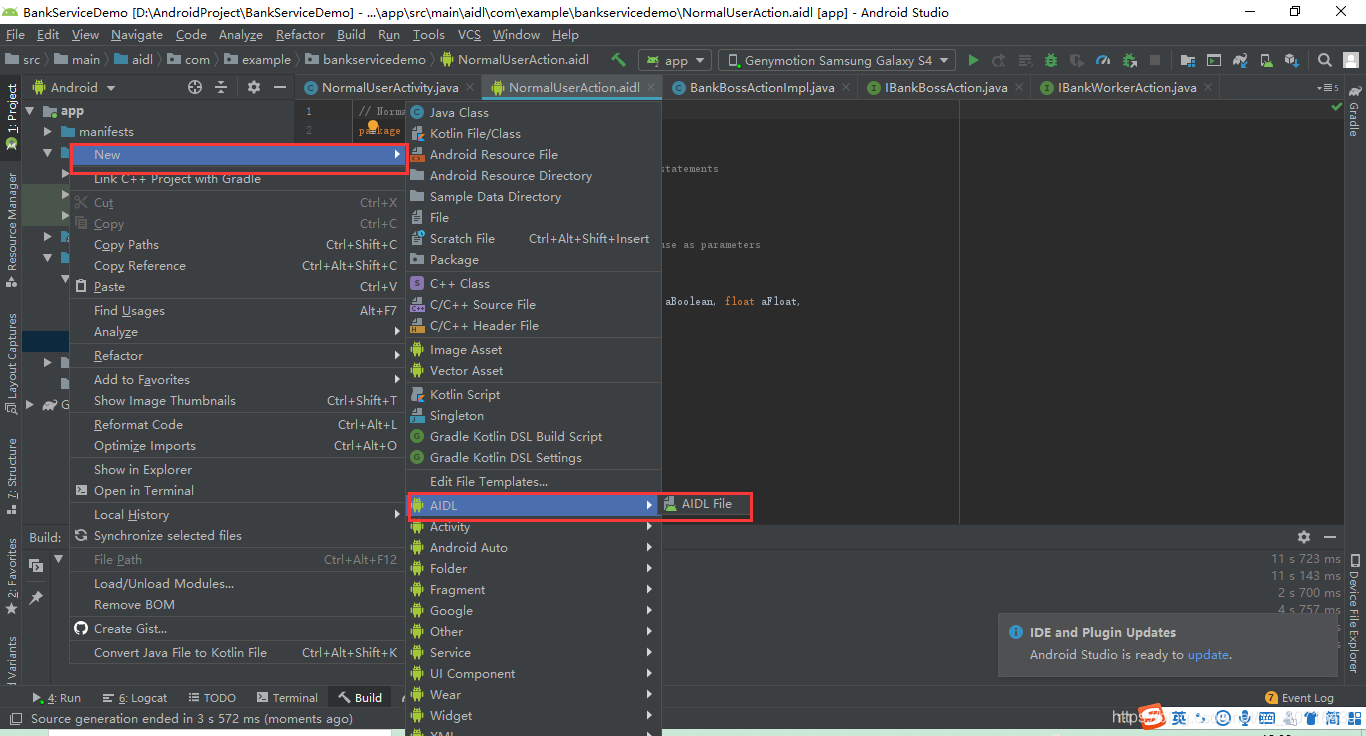Image resolution: width=1366 pixels, height=736 pixels.
Task: Expand the Service submenu
Action: [x=533, y=653]
